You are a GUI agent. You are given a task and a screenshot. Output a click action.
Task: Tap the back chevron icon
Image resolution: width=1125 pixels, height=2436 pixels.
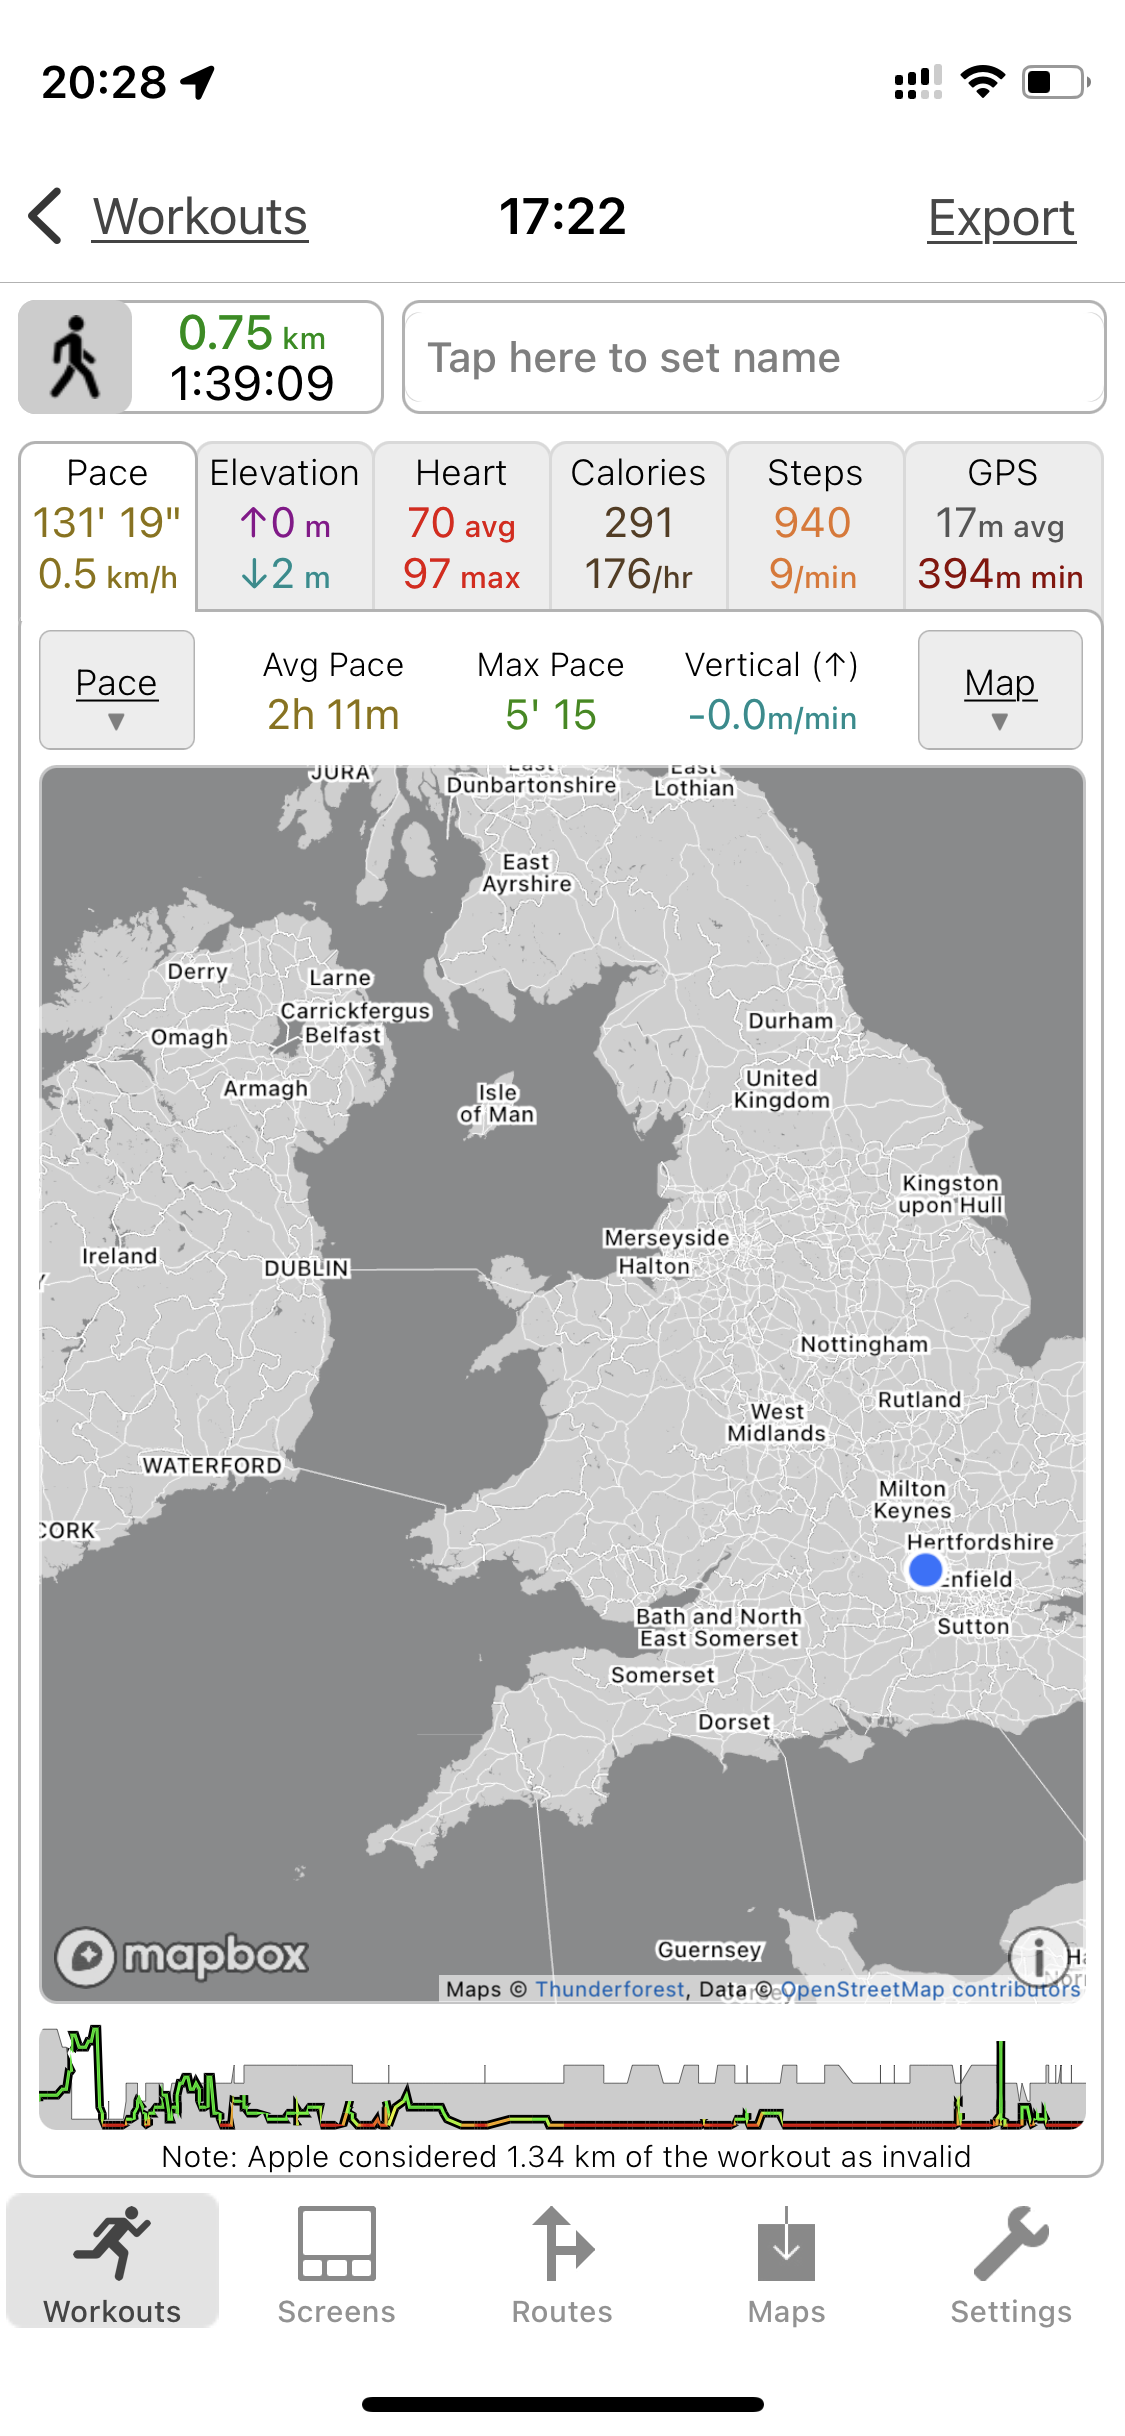46,216
